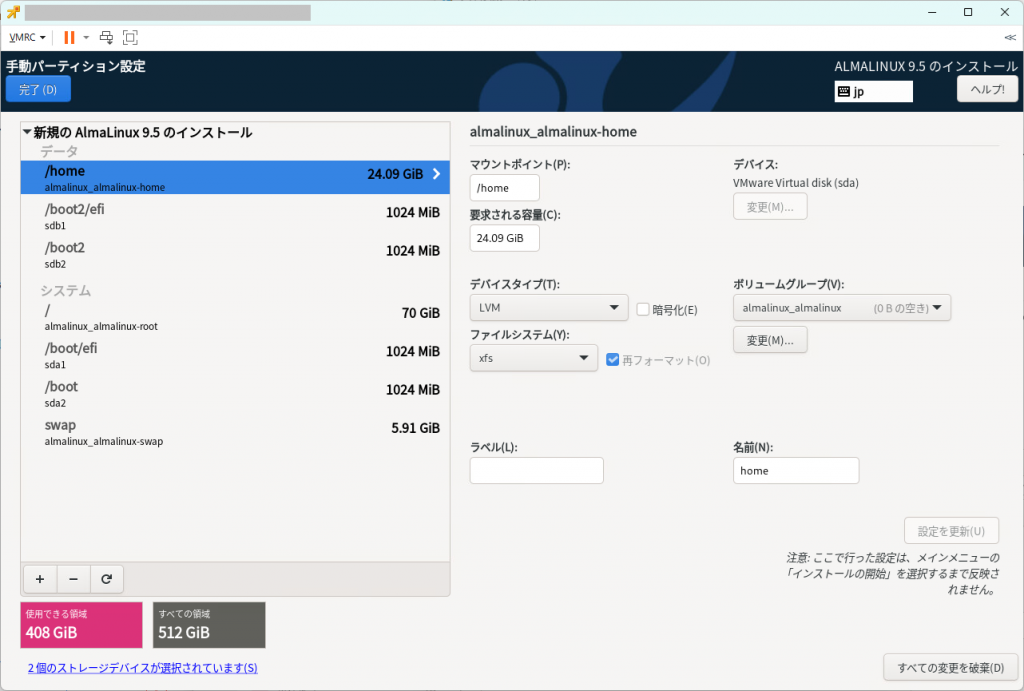Image resolution: width=1024 pixels, height=691 pixels.
Task: Remove selected mount point with minus button
Action: (73, 579)
